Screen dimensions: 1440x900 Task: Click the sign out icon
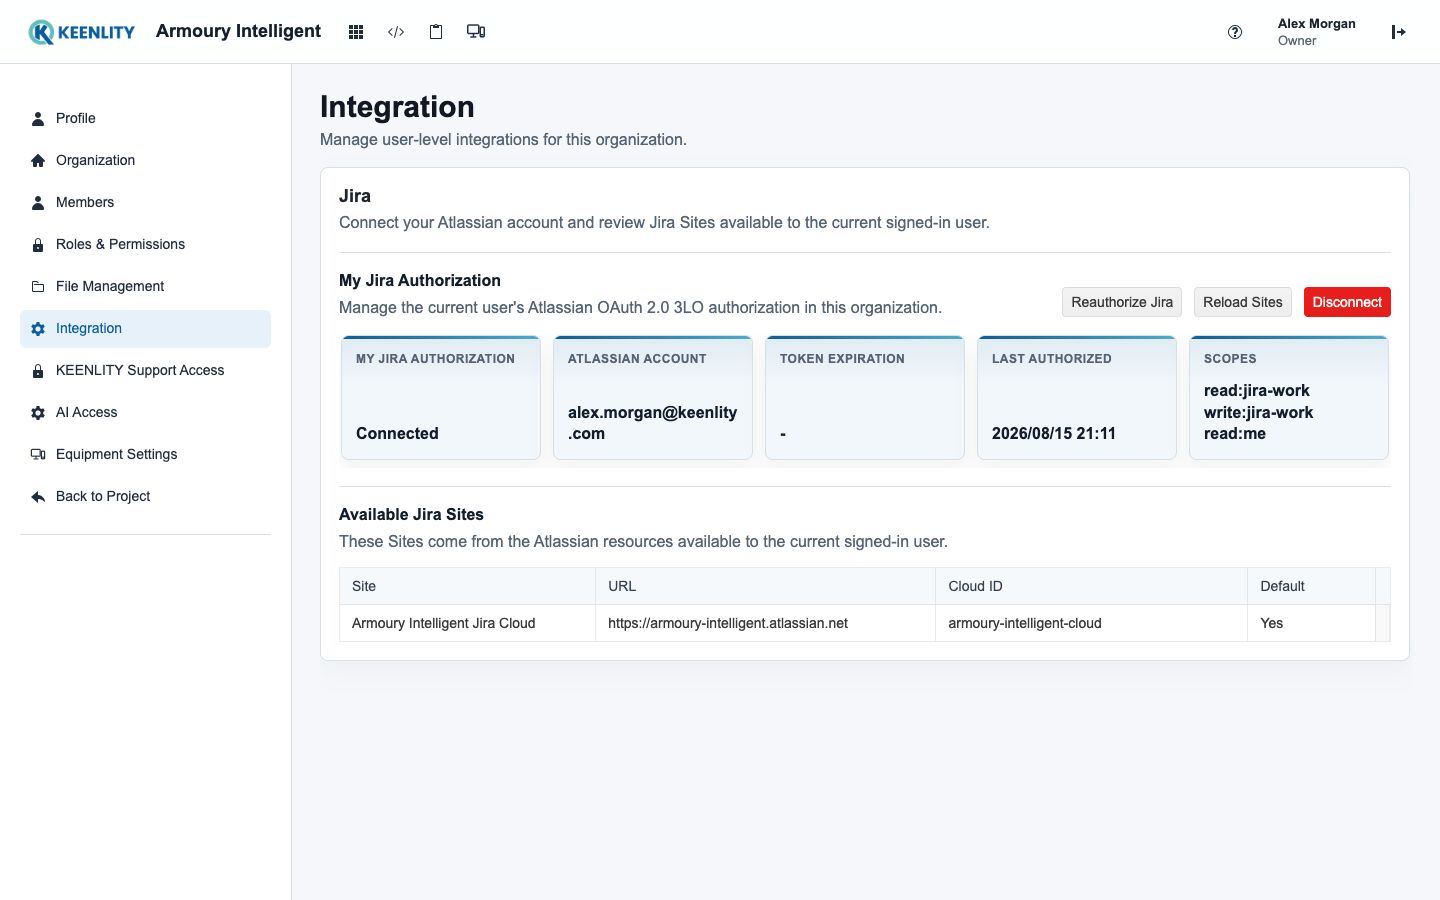[1399, 32]
